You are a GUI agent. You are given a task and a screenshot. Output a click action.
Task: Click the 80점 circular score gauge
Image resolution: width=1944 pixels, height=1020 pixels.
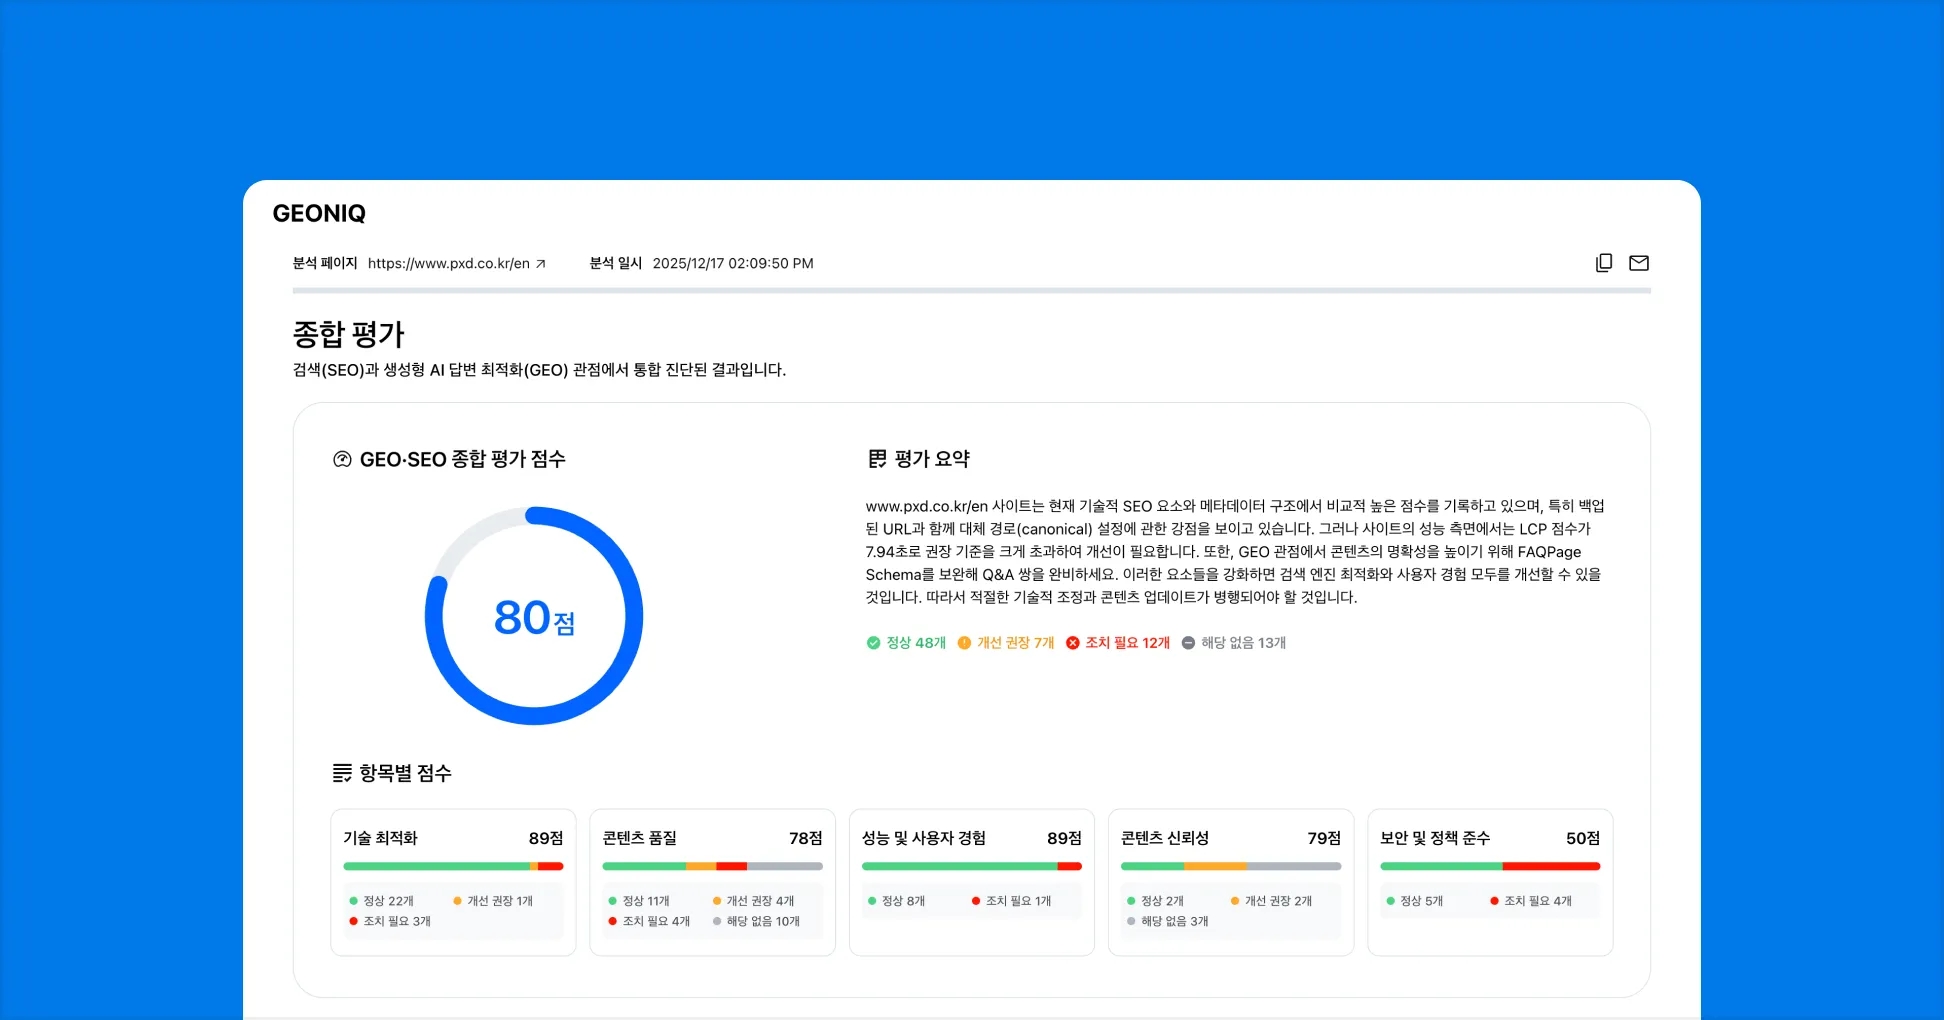pyautogui.click(x=534, y=616)
